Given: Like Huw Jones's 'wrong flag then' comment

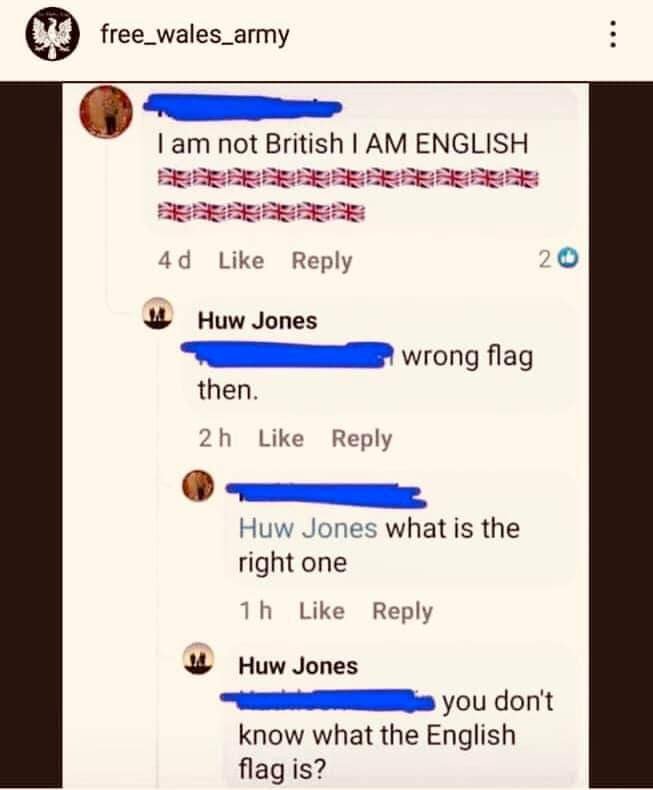Looking at the screenshot, I should coord(281,438).
